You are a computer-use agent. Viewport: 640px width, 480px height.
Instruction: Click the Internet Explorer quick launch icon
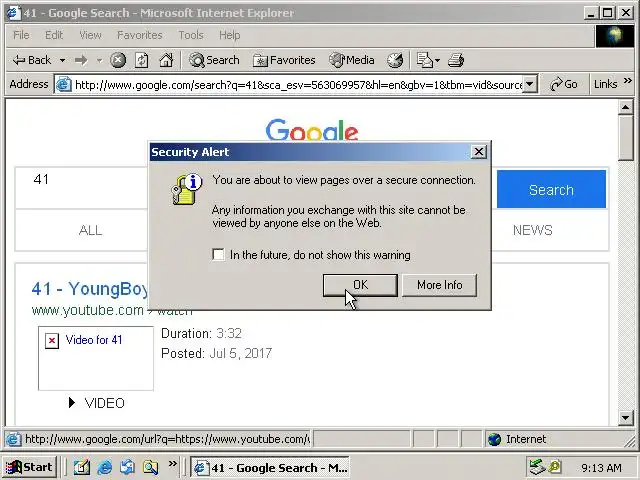(104, 467)
